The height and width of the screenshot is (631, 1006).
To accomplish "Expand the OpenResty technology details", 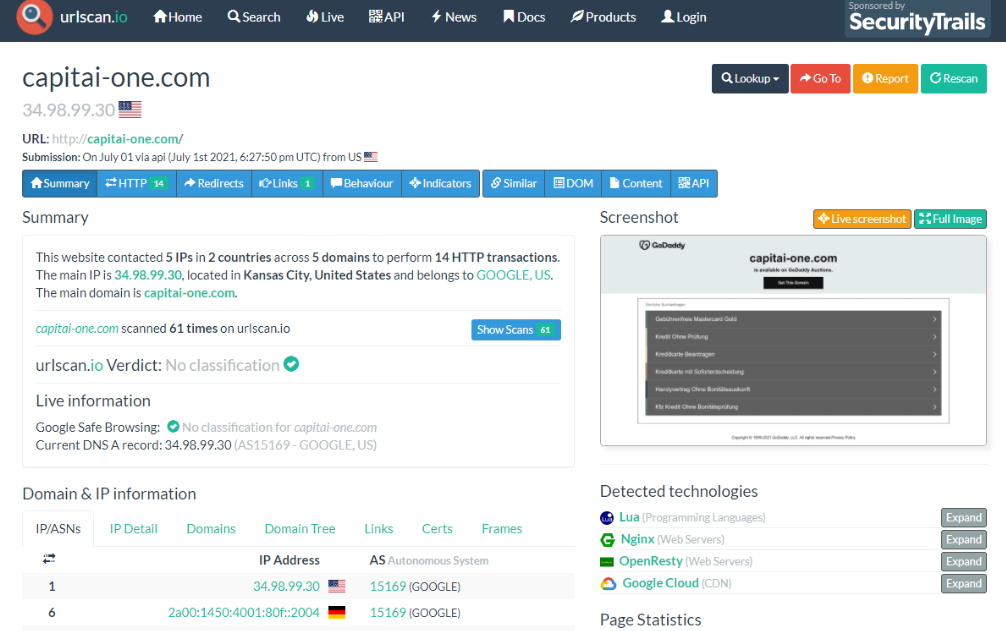I will click(964, 562).
